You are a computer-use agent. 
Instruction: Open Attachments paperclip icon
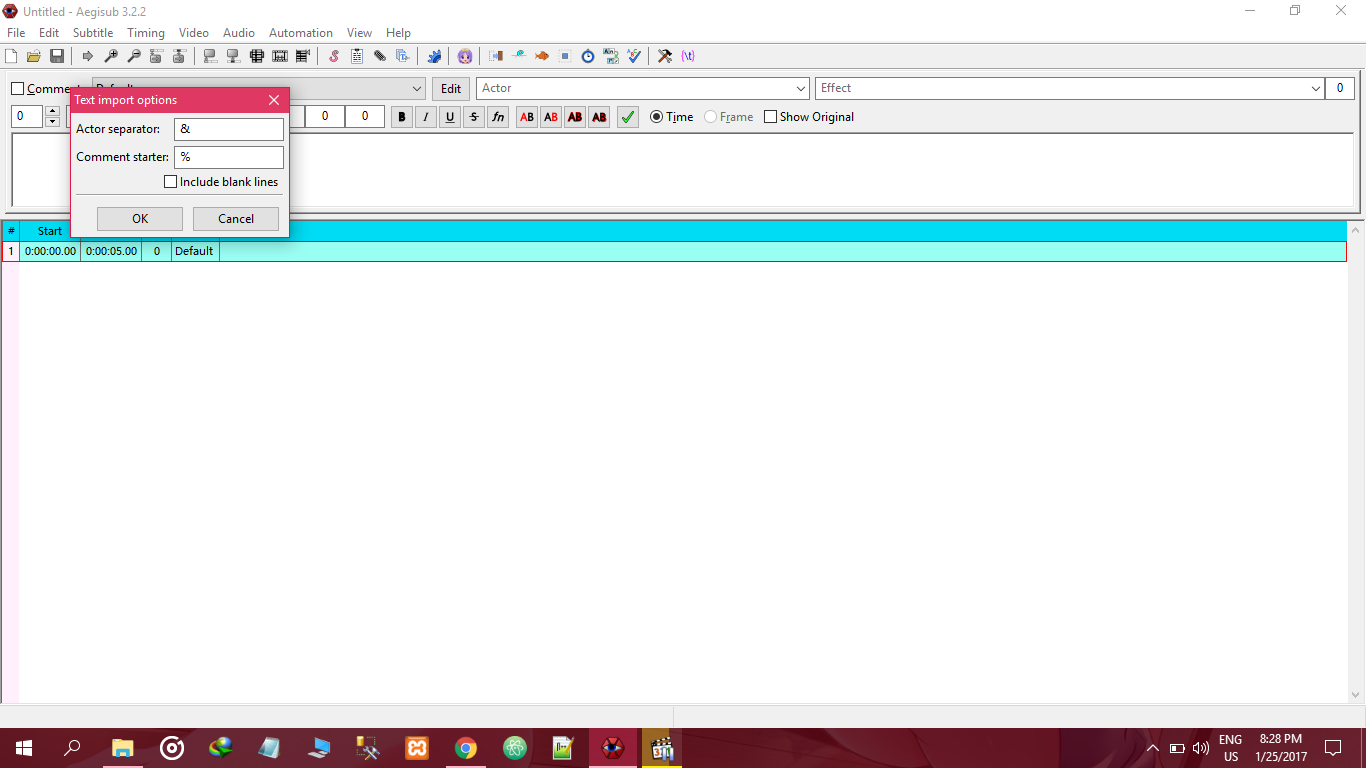(x=380, y=56)
